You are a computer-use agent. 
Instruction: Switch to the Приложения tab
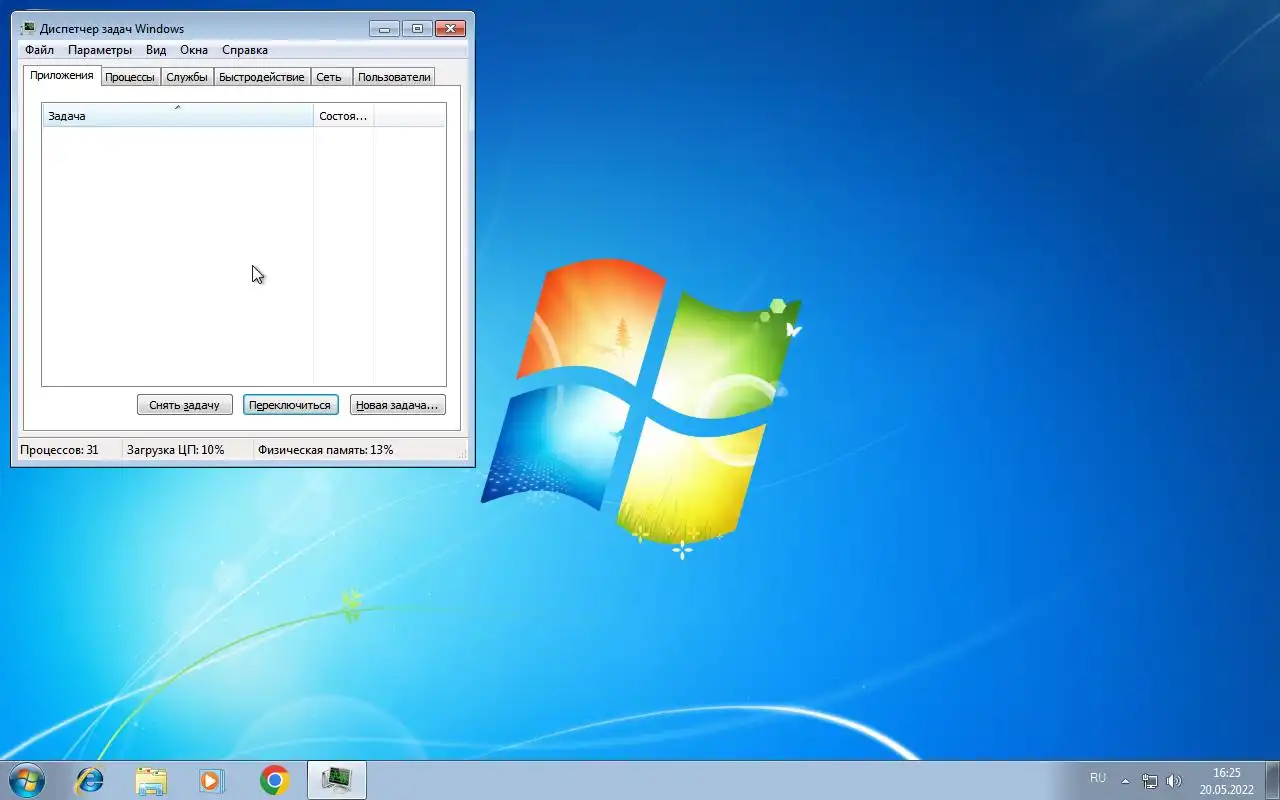62,75
